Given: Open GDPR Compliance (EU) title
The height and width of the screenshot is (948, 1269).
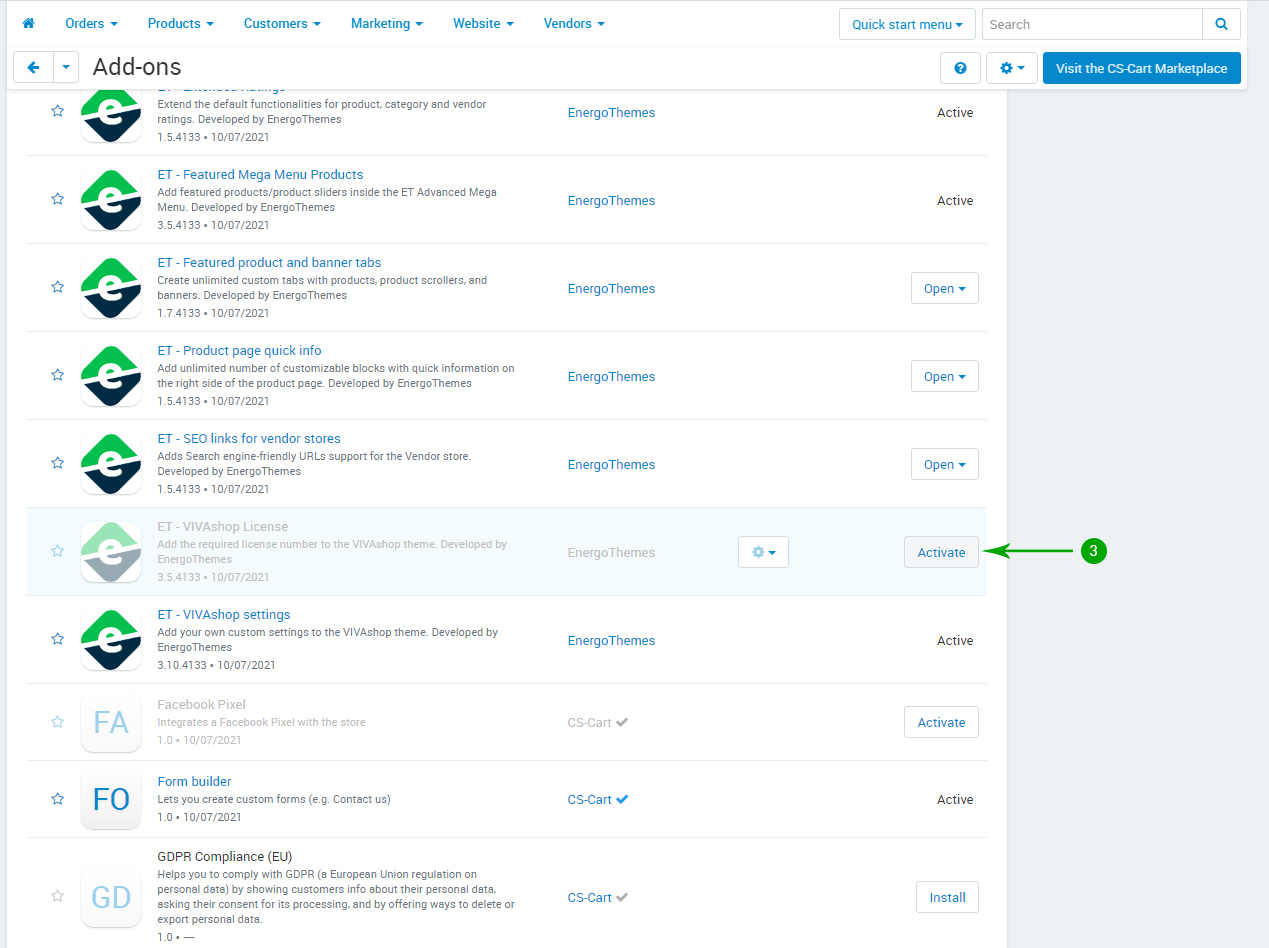Looking at the screenshot, I should (x=225, y=856).
